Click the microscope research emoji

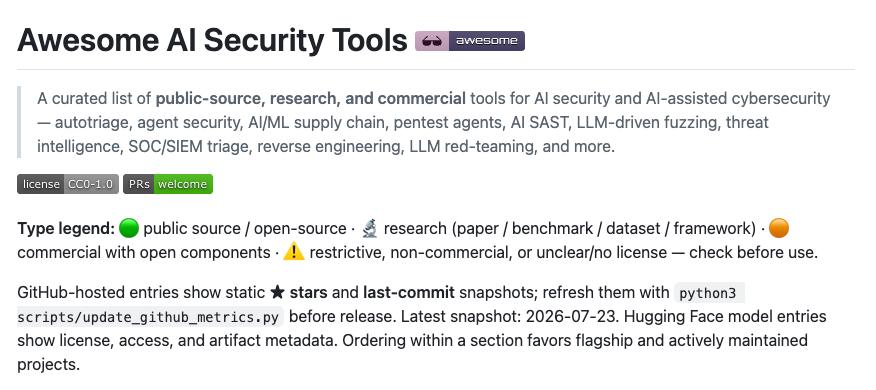(x=369, y=228)
